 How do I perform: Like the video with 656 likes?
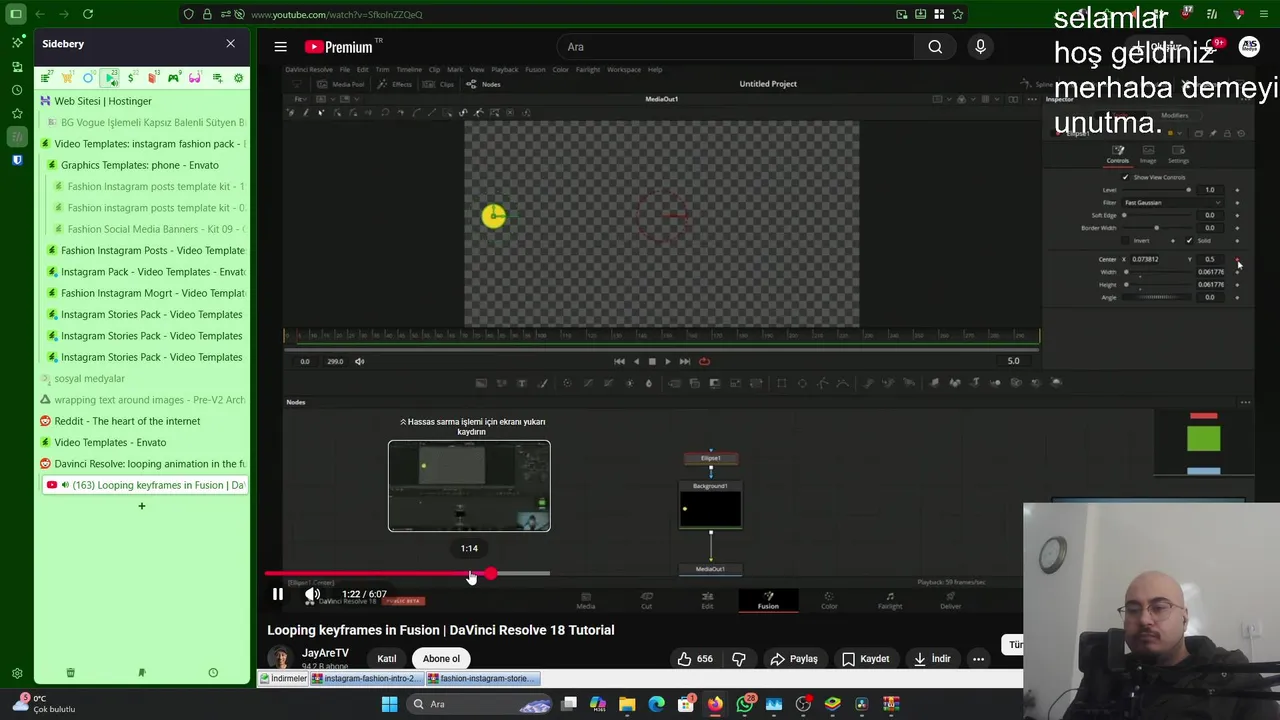(695, 659)
